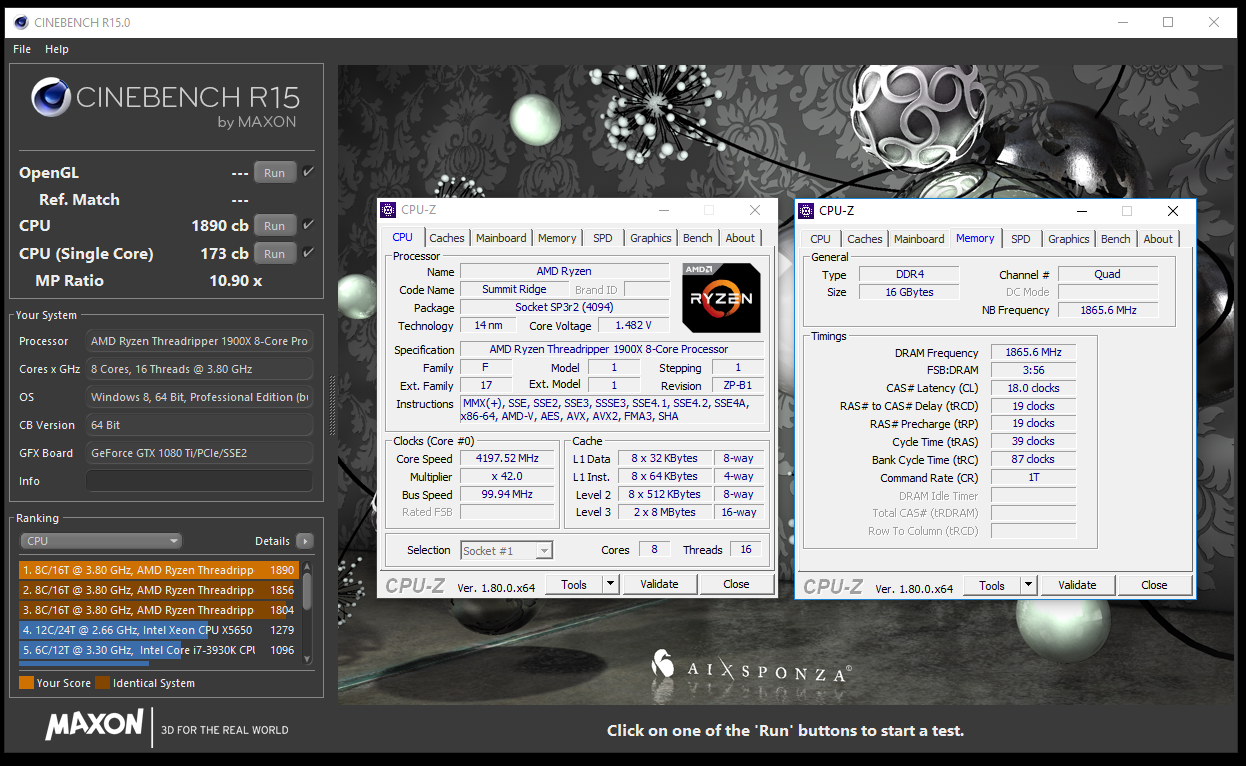Viewport: 1246px width, 766px height.
Task: Click the MAXON logo at the bottom
Action: pyautogui.click(x=94, y=725)
